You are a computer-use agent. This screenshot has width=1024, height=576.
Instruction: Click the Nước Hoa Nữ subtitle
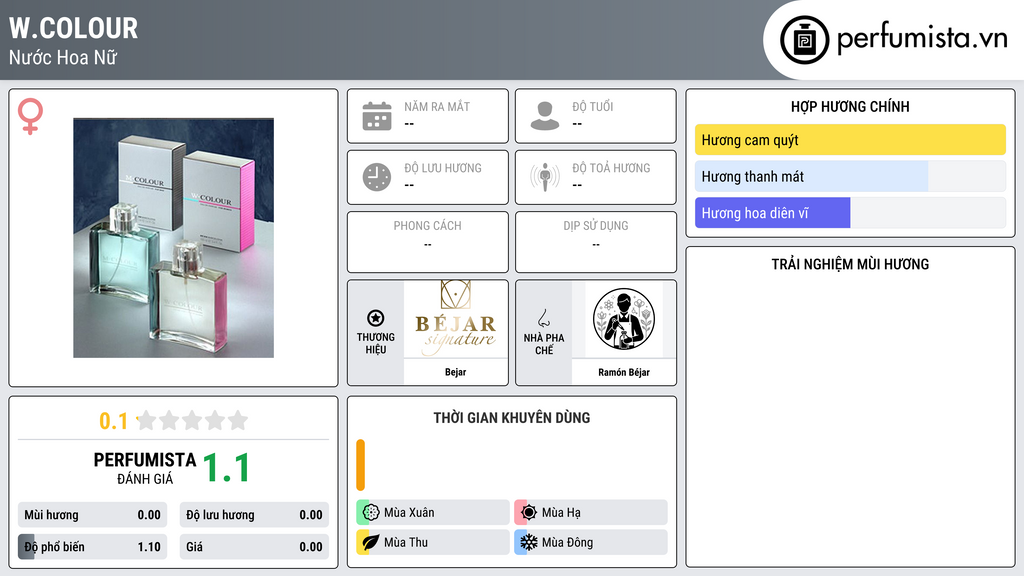(63, 57)
